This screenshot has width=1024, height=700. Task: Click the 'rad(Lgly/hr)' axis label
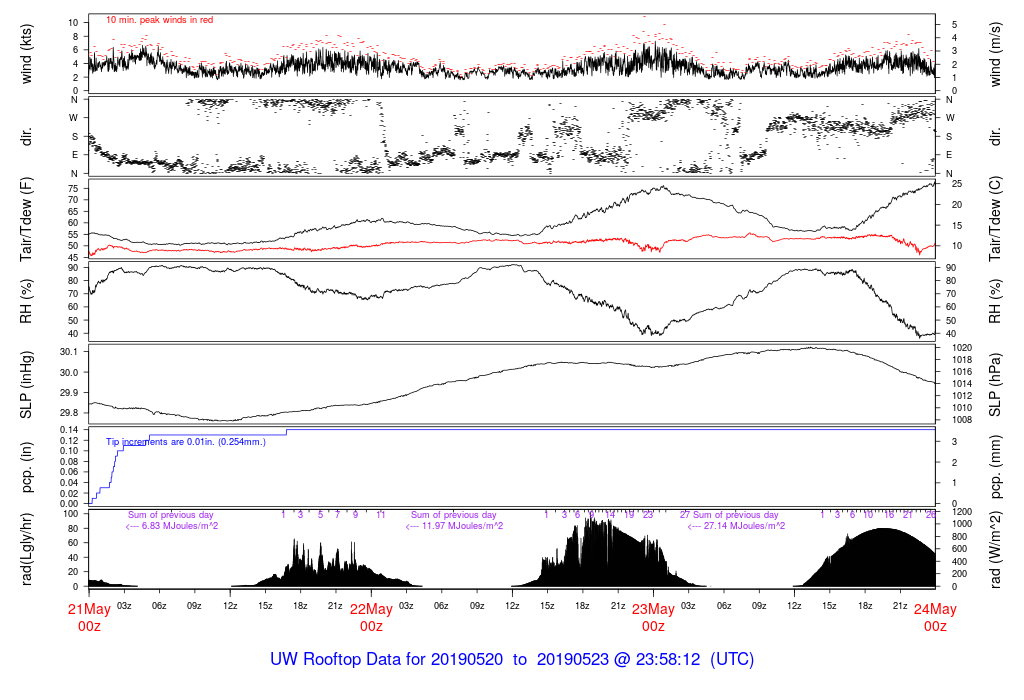[26, 549]
